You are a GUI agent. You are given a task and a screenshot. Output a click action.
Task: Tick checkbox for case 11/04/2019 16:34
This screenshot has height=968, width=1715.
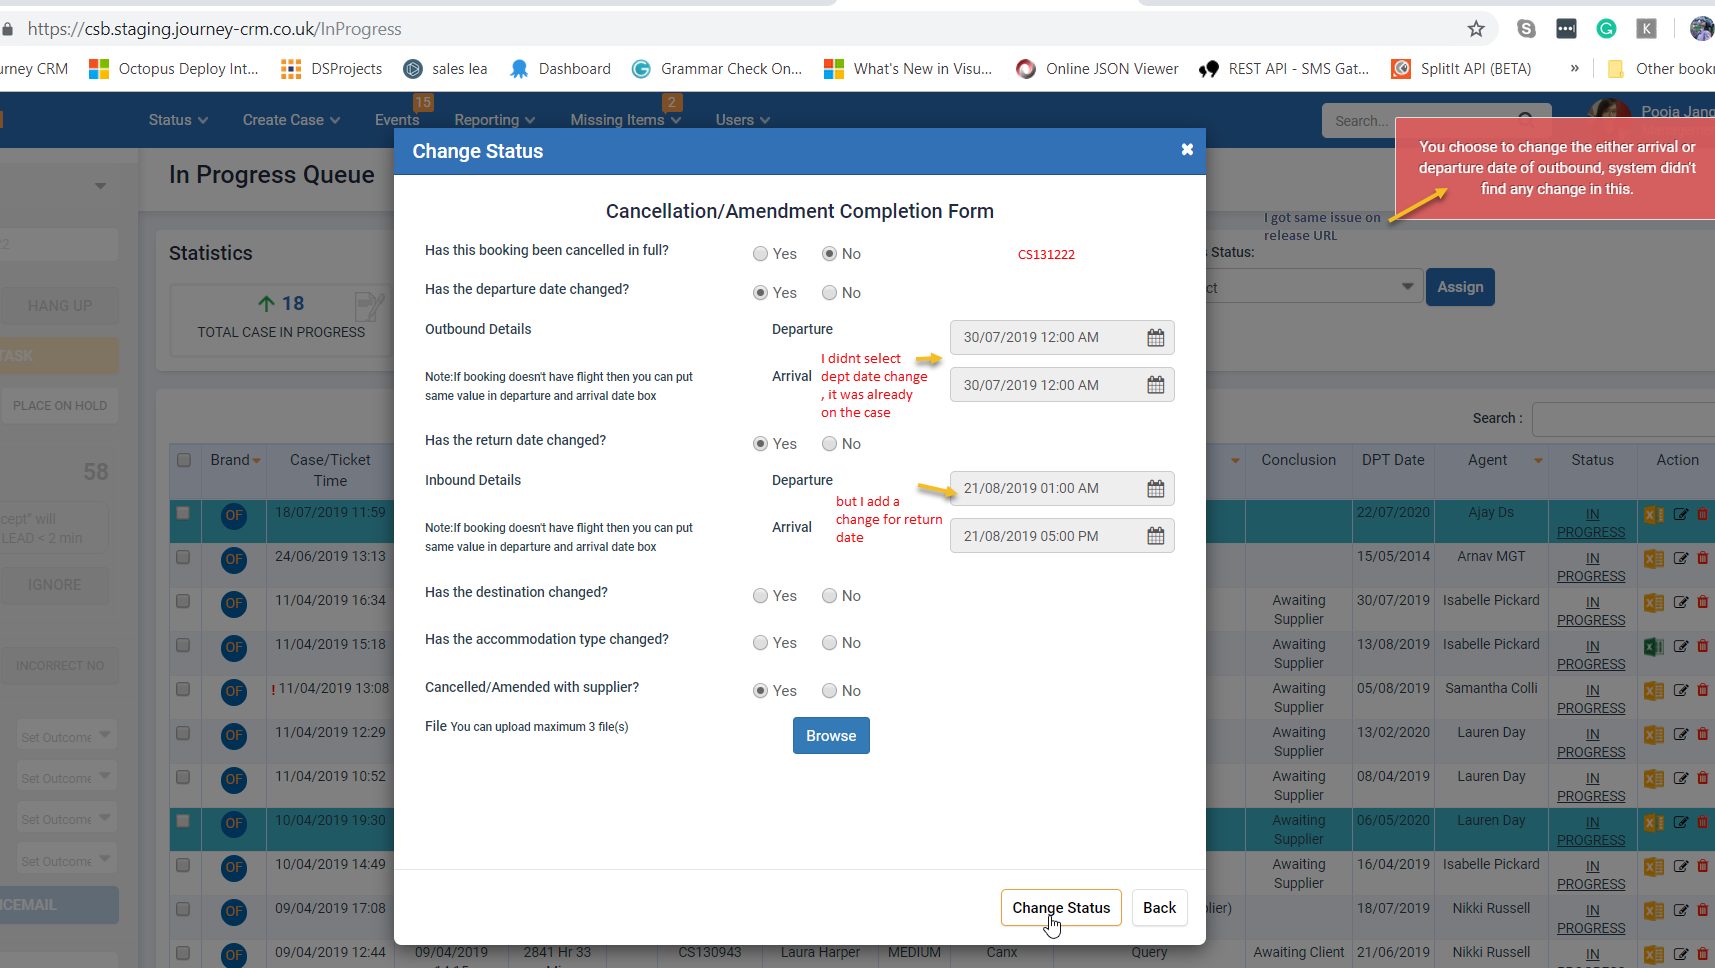183,601
